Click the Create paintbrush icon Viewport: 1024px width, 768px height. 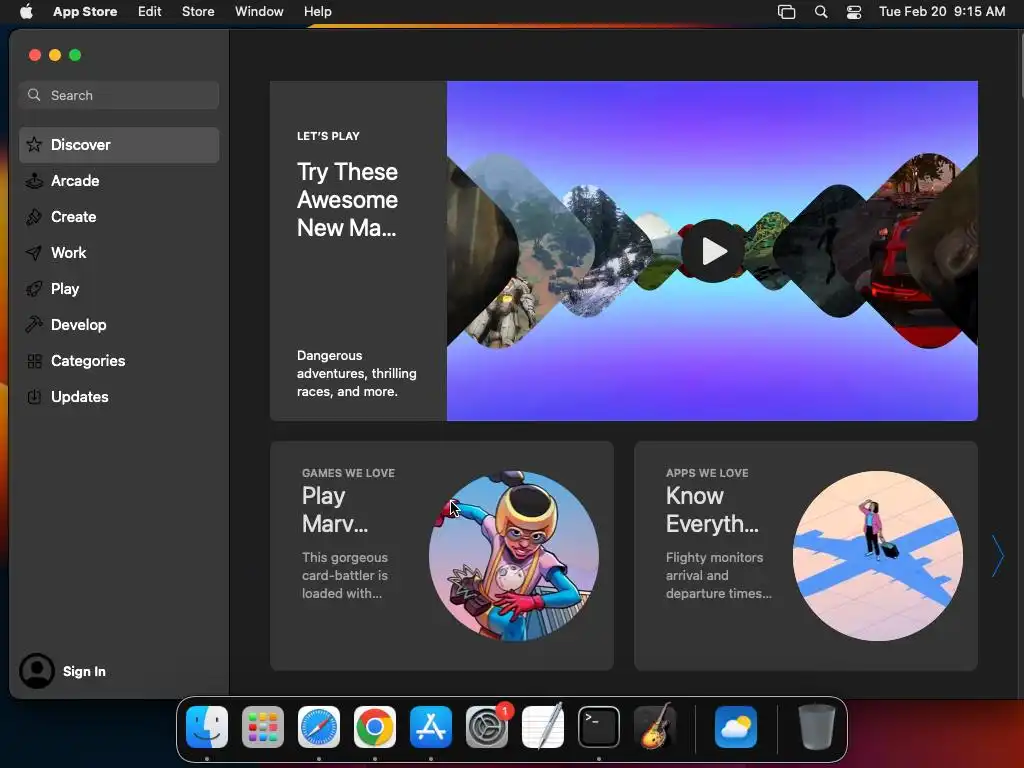pyautogui.click(x=34, y=217)
